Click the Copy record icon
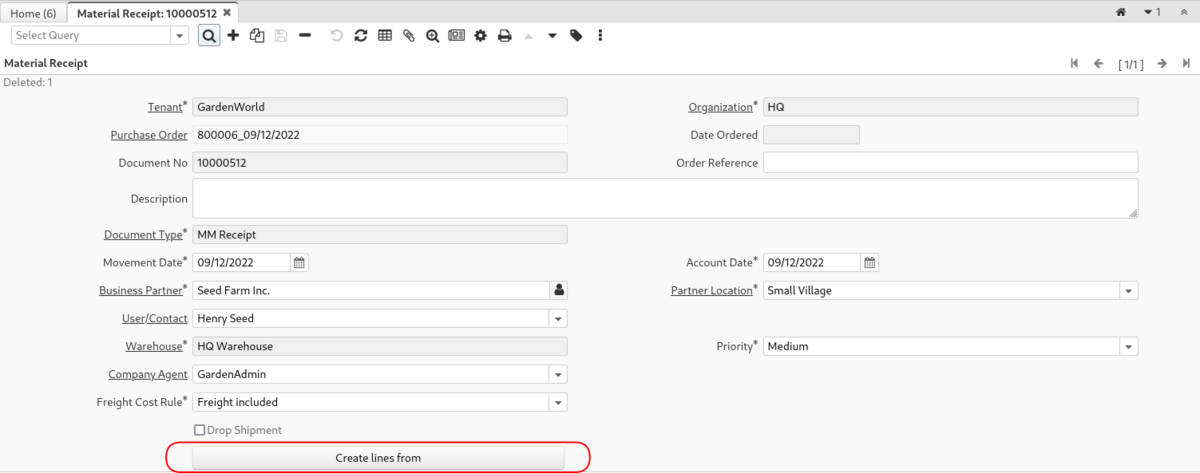1200x473 pixels. [257, 35]
